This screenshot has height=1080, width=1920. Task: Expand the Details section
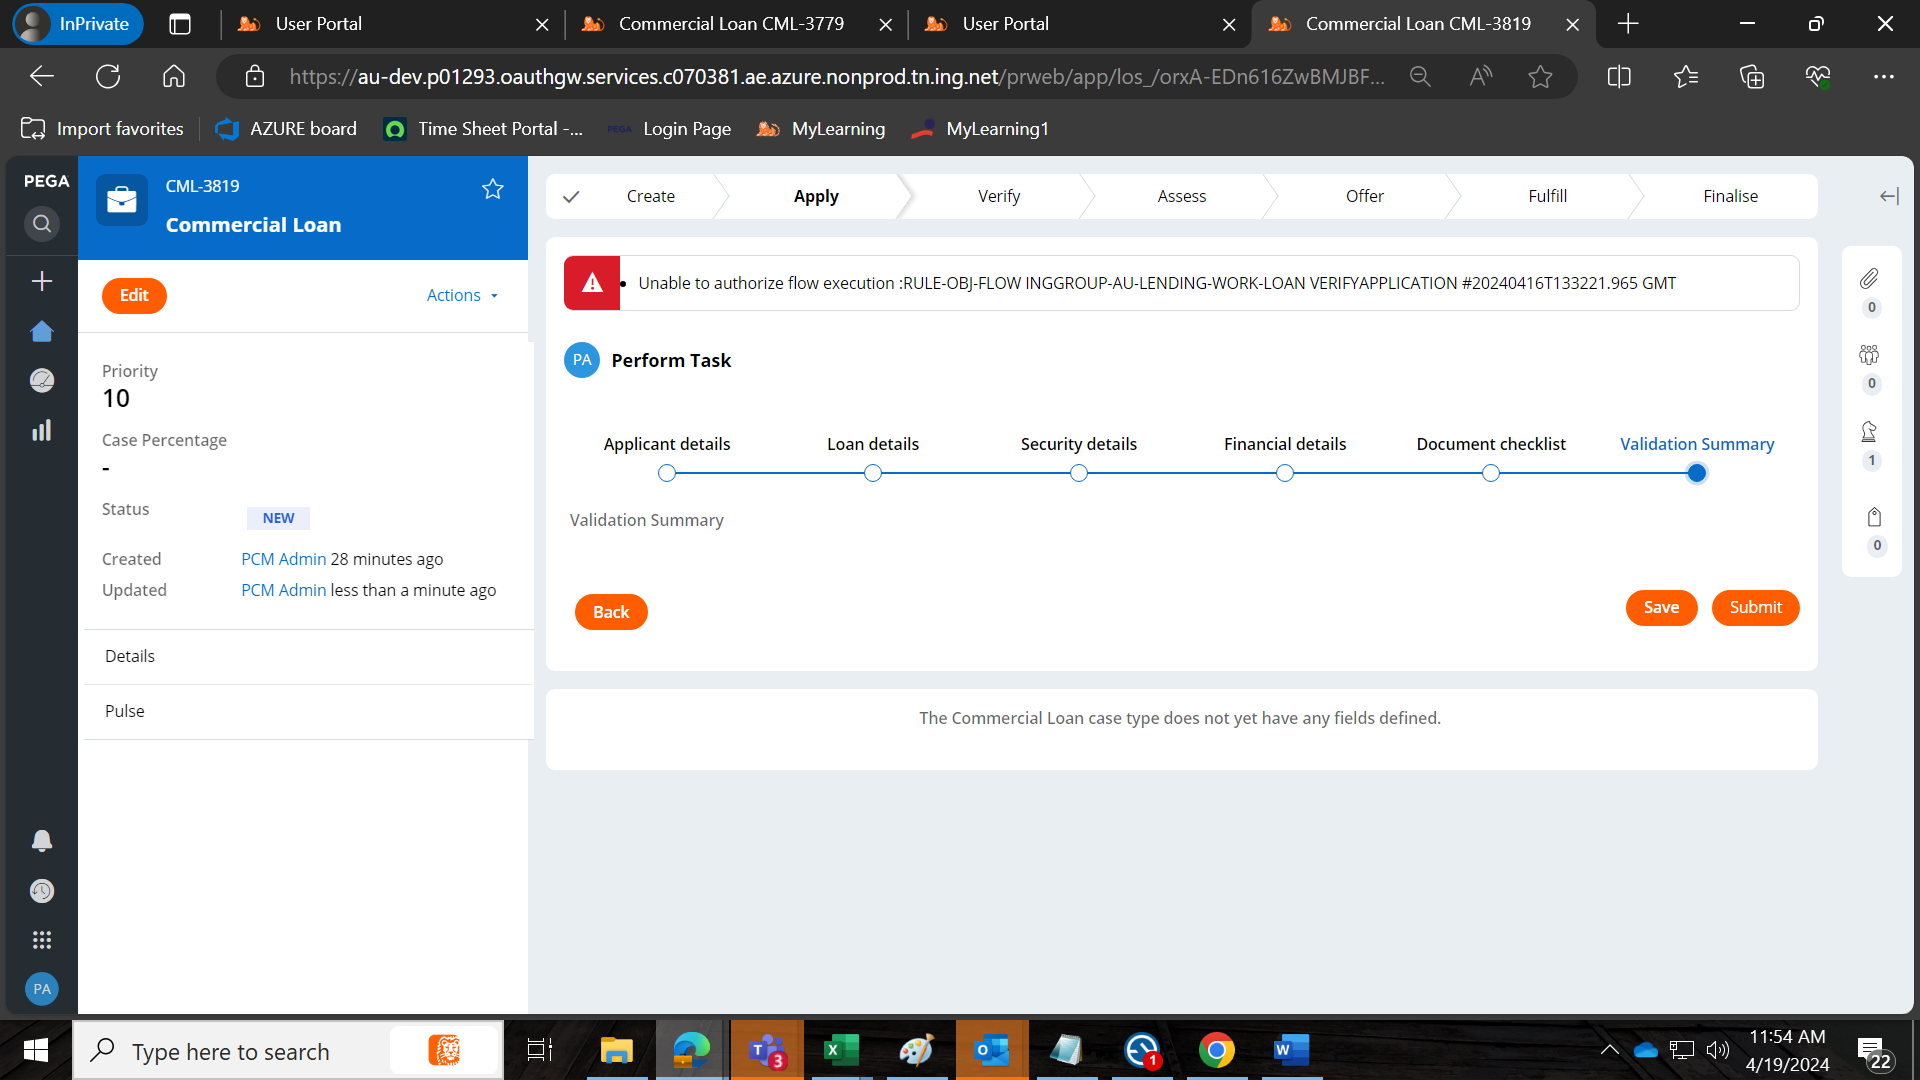click(129, 656)
